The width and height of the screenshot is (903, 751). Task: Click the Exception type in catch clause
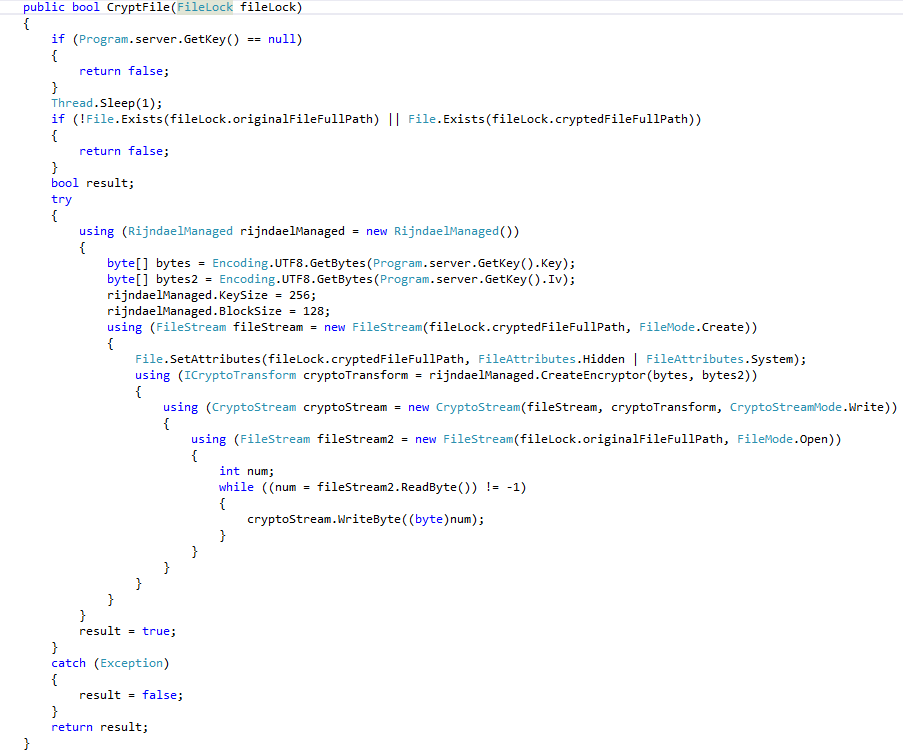[x=131, y=663]
